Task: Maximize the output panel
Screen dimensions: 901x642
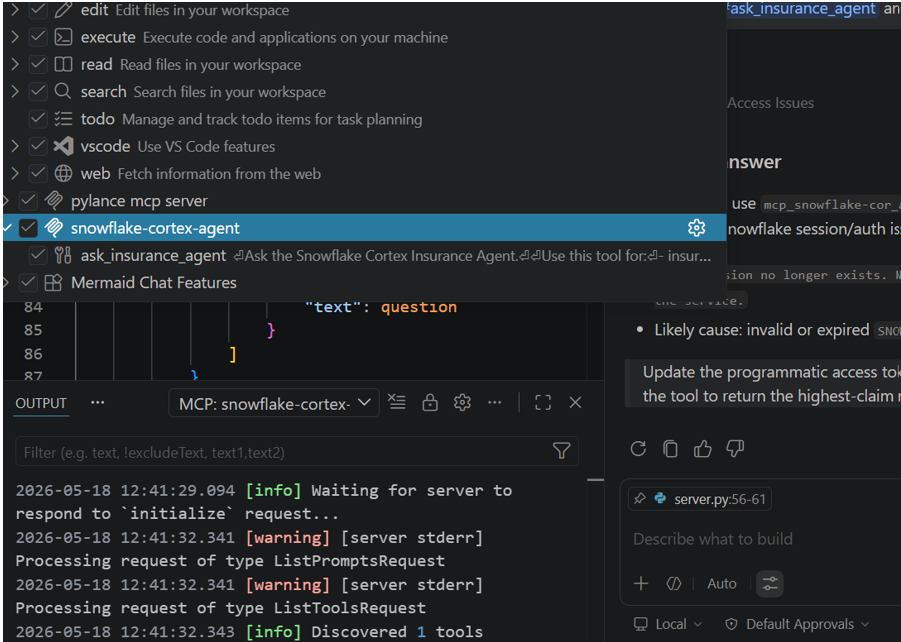Action: coord(543,403)
